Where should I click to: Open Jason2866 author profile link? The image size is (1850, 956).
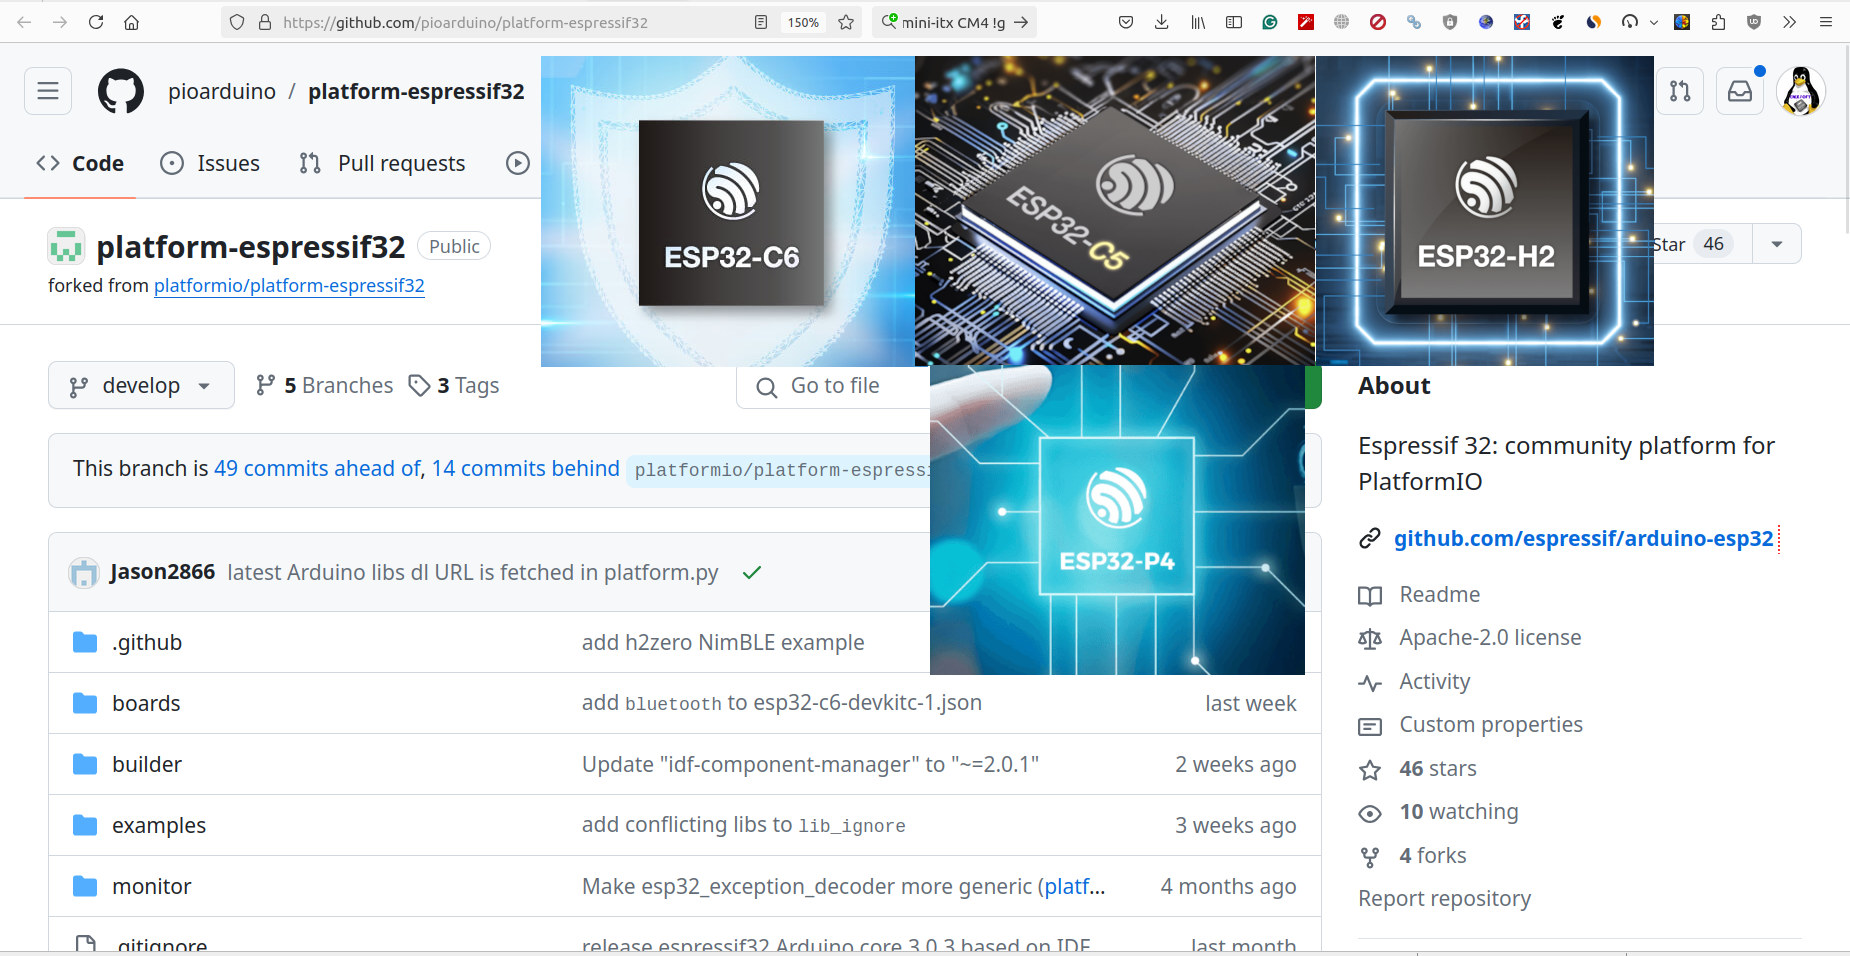(162, 572)
